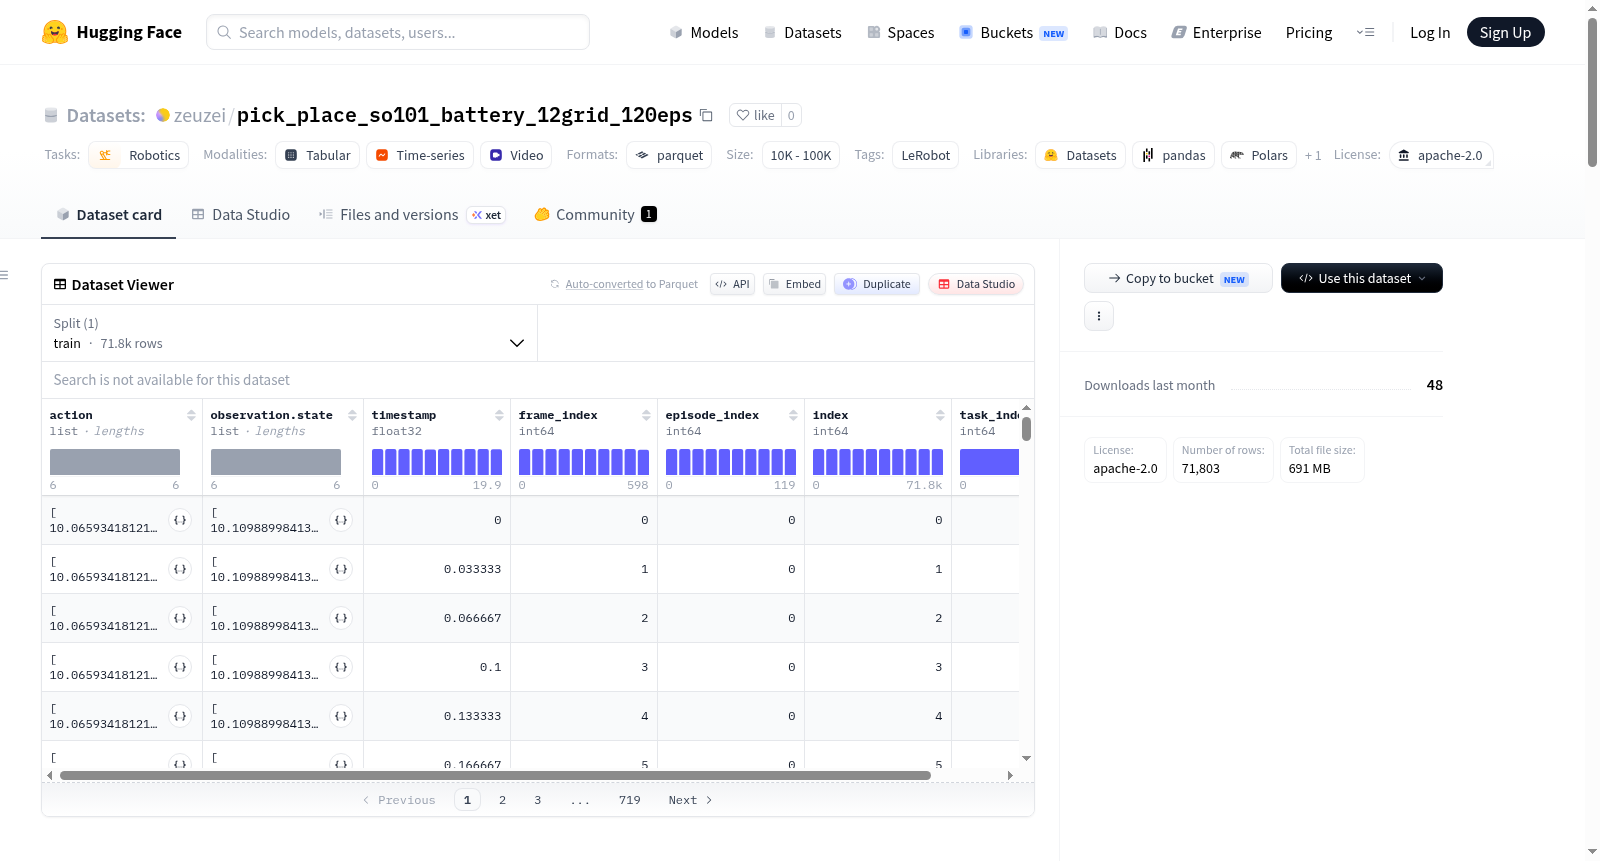The image size is (1600, 861).
Task: Select the Video modality tag
Action: click(x=516, y=155)
